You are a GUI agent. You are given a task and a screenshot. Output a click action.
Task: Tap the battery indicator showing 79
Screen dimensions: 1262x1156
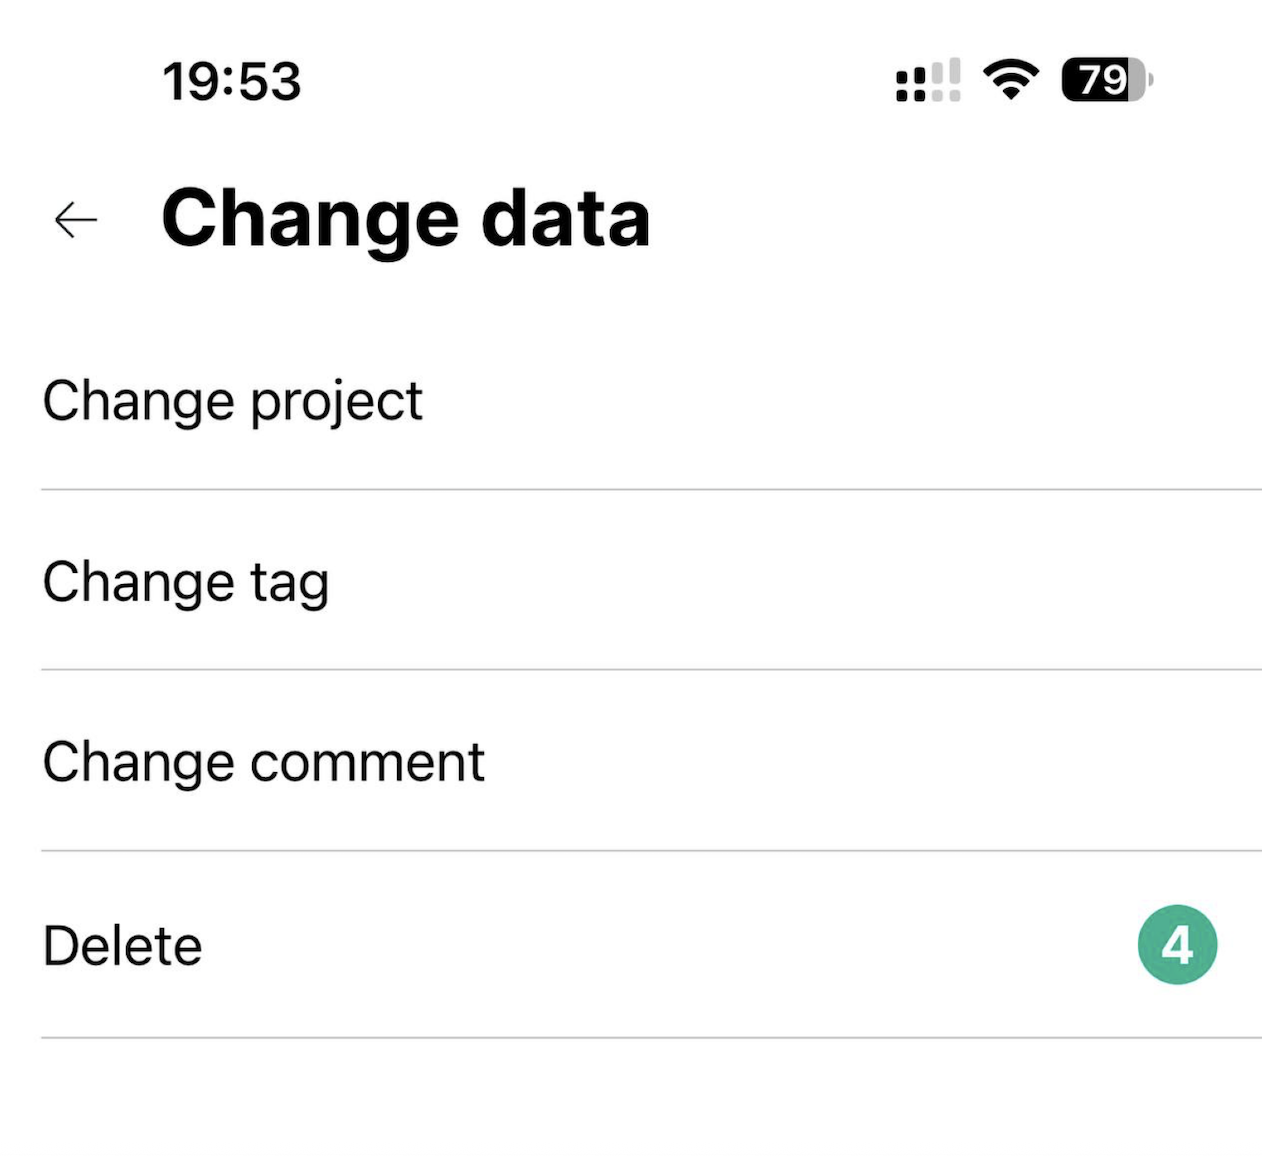(1106, 80)
